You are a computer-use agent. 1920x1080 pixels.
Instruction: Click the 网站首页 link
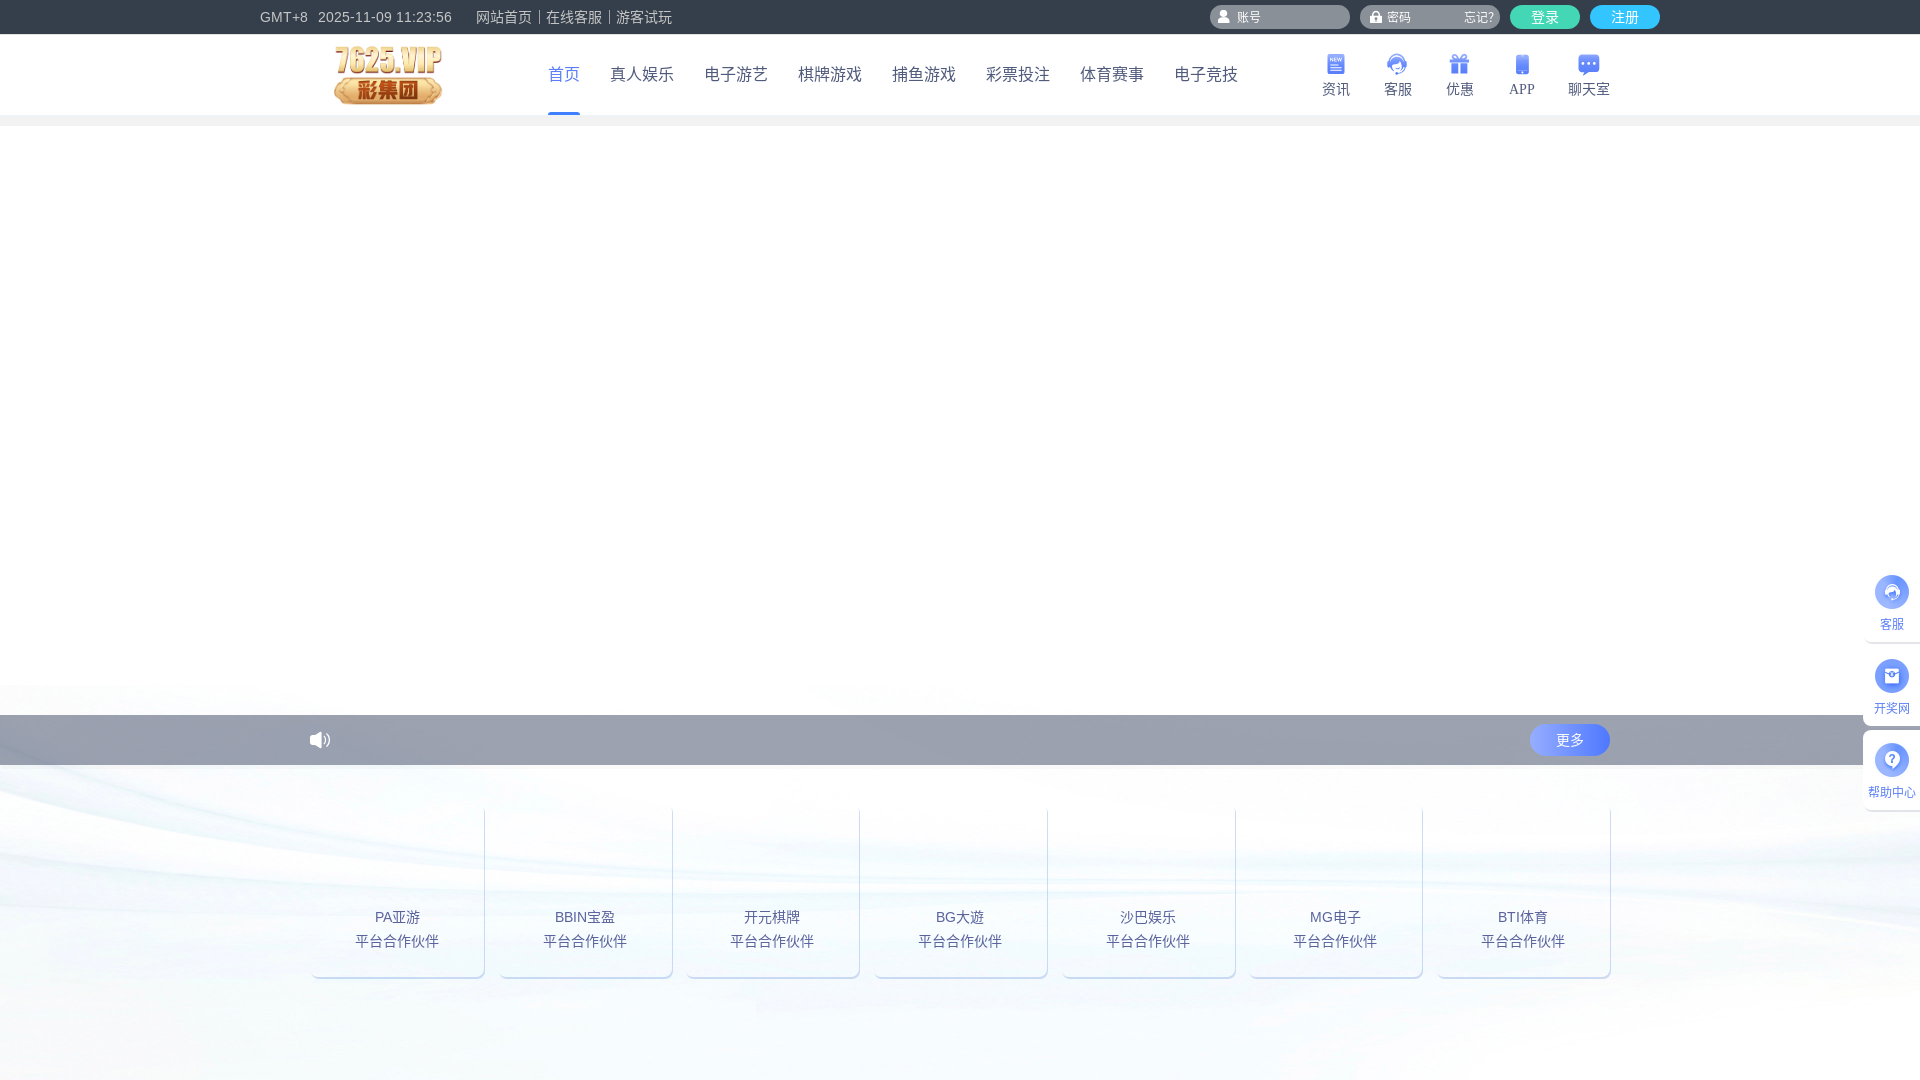(x=504, y=17)
